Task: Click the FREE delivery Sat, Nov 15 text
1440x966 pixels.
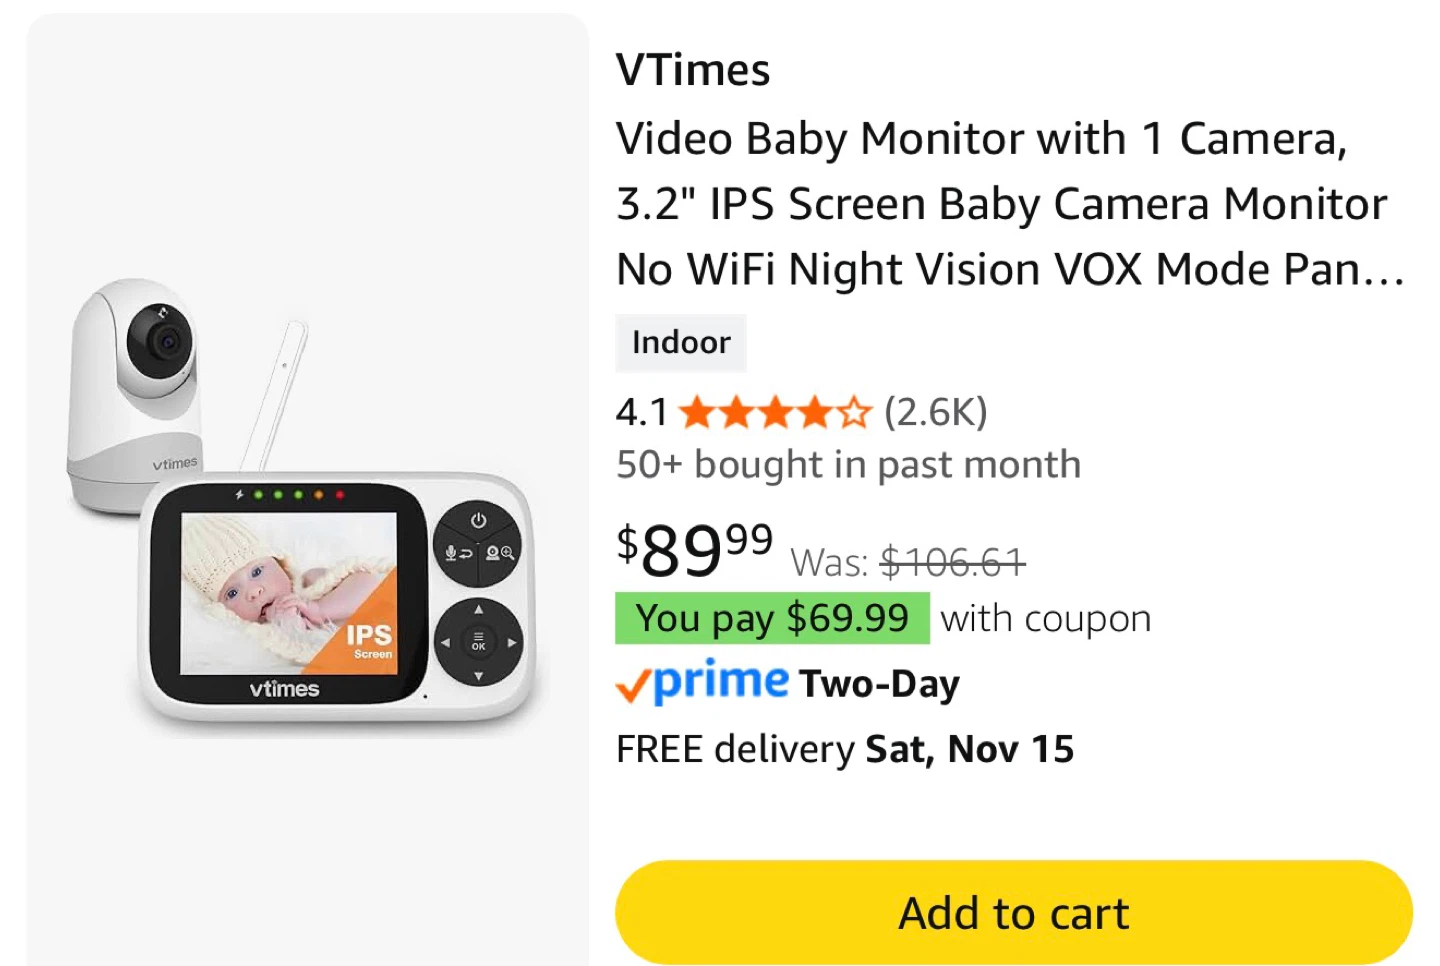Action: click(845, 749)
